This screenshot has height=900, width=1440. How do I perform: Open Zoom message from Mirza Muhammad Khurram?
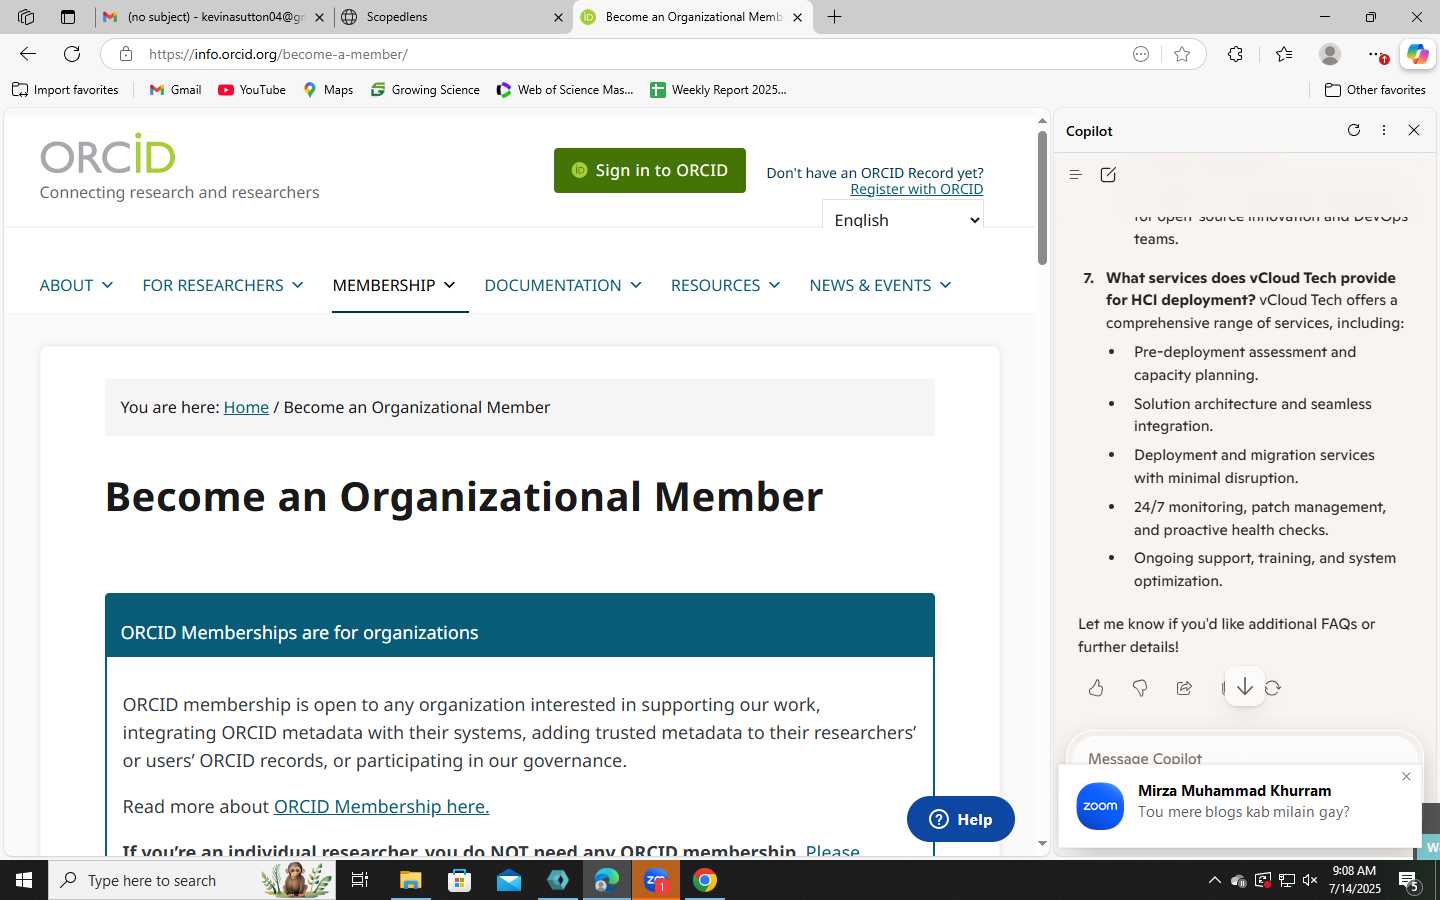coord(1239,806)
